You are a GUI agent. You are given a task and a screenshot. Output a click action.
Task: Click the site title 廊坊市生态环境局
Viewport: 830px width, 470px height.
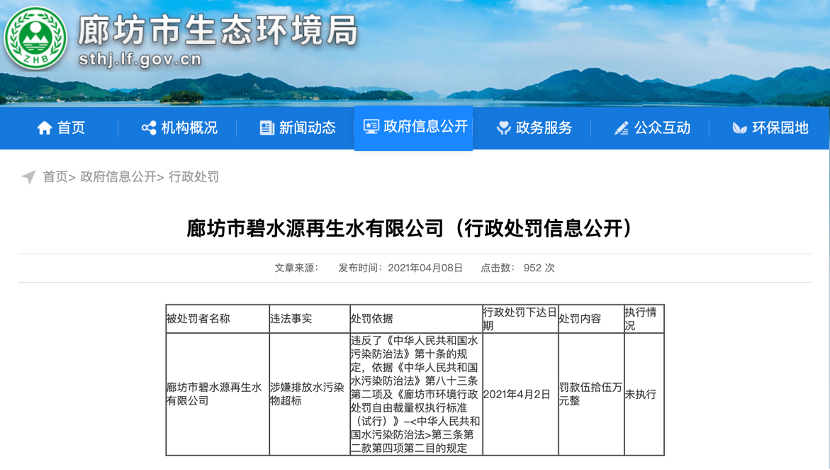coord(218,30)
